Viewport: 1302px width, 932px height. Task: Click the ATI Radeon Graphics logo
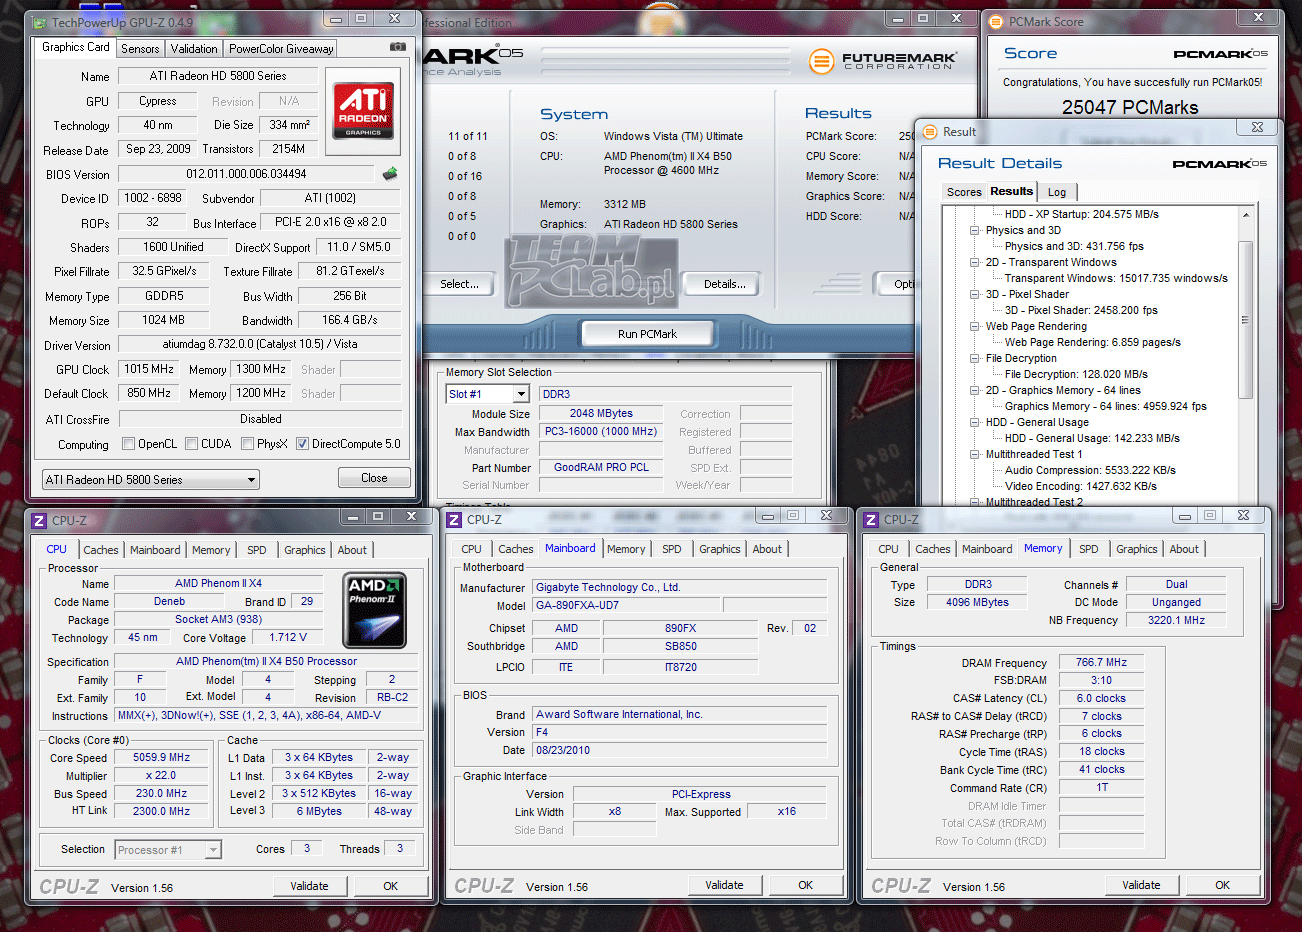coord(363,110)
